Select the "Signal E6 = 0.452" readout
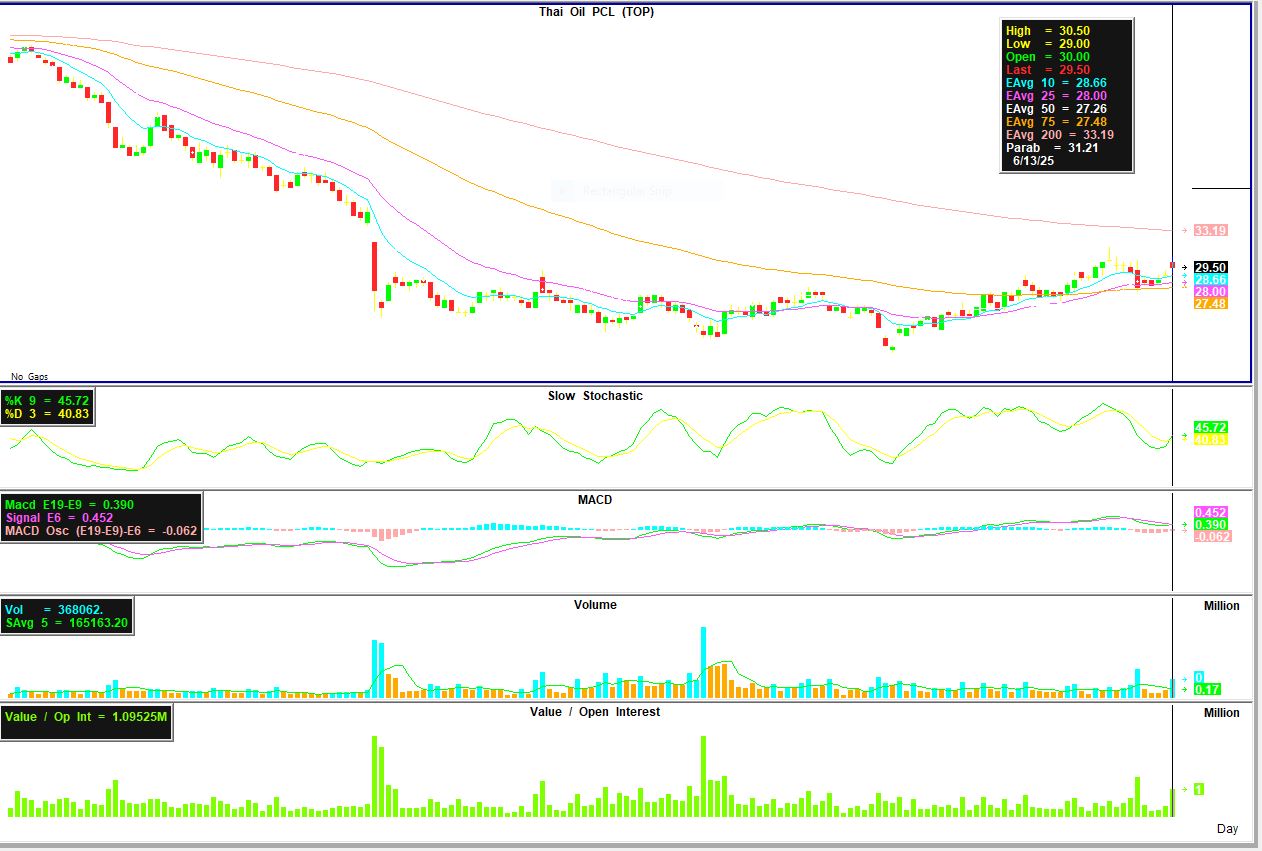 point(58,518)
